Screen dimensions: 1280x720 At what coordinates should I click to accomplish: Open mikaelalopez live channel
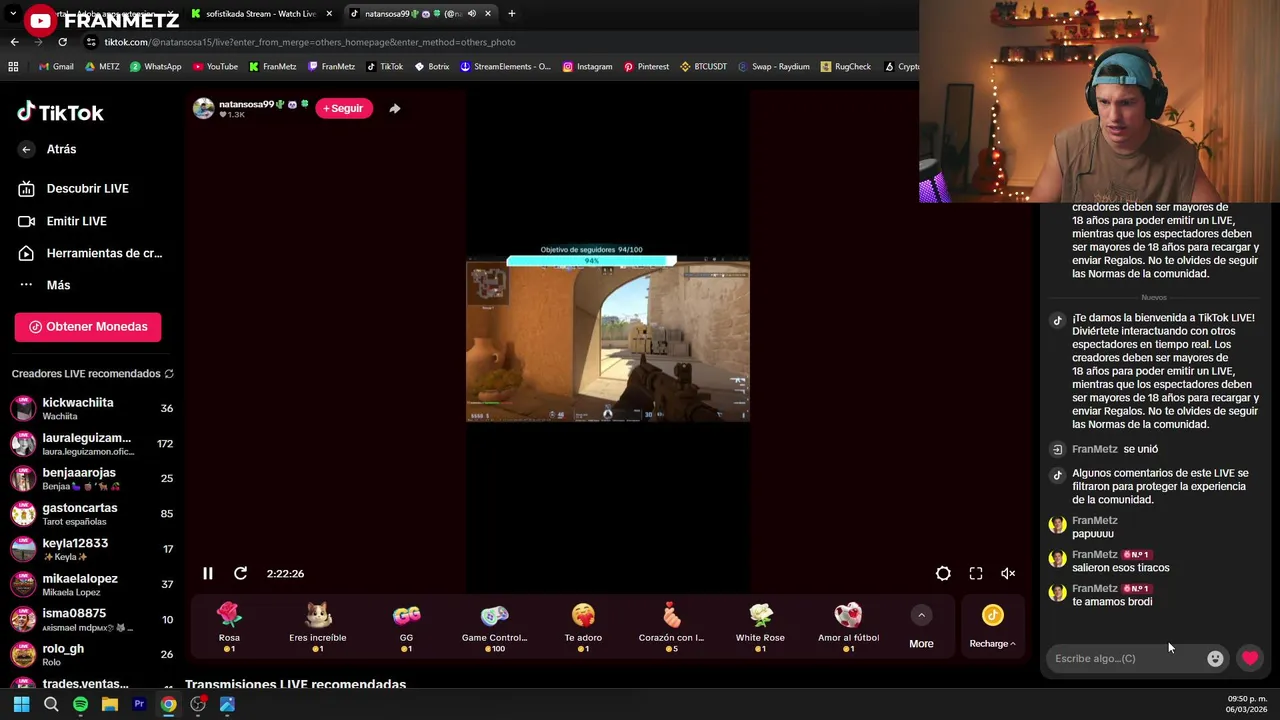[x=92, y=584]
